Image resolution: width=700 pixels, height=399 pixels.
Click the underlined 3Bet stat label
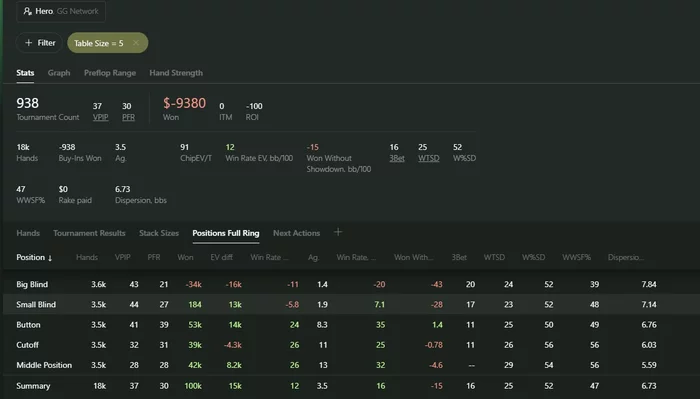coord(397,158)
